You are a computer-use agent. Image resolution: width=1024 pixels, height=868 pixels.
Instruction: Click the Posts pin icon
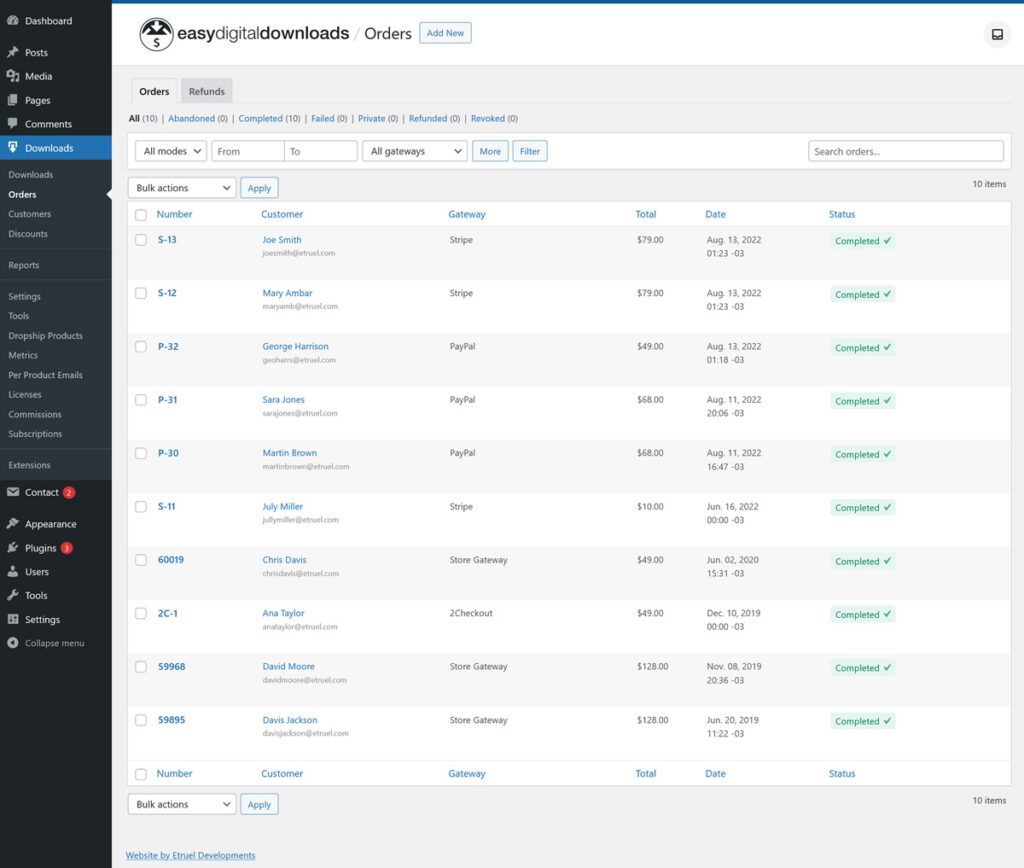tap(12, 52)
